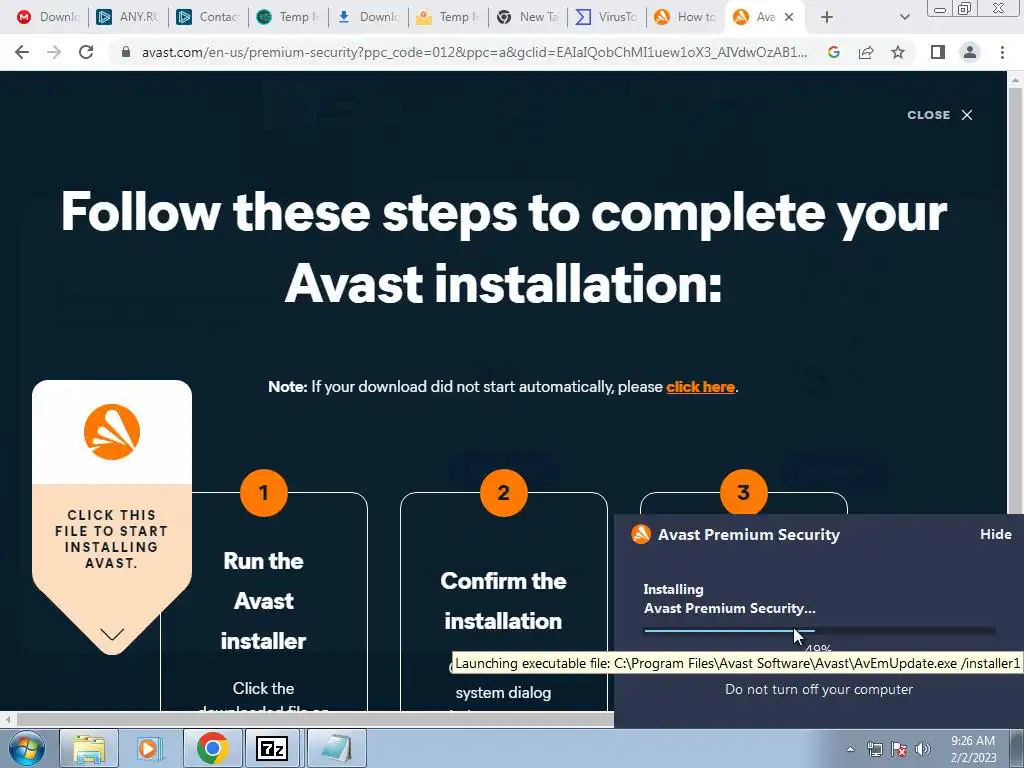Switch to the Temp Mail tab with the green icon

point(287,17)
